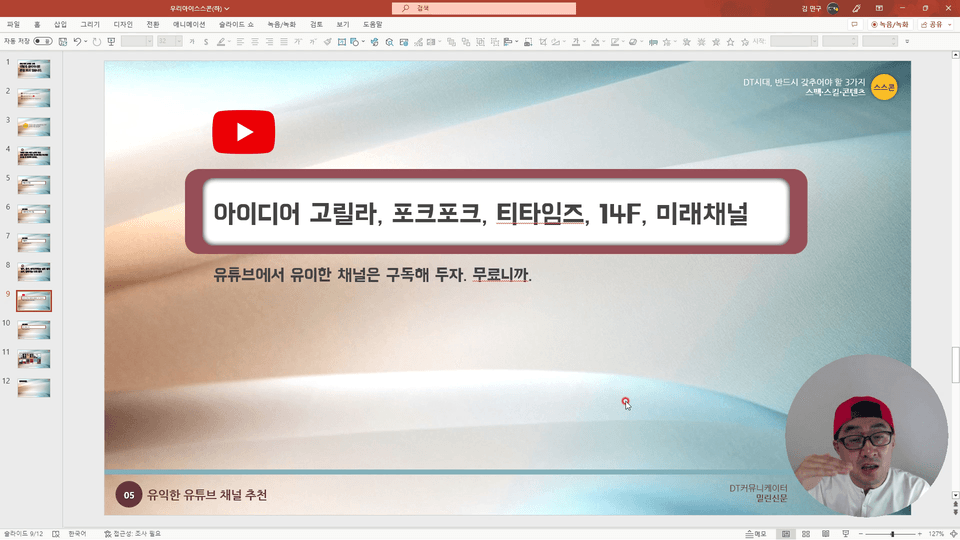
Task: Click the 한국어 language indicator
Action: coord(77,534)
